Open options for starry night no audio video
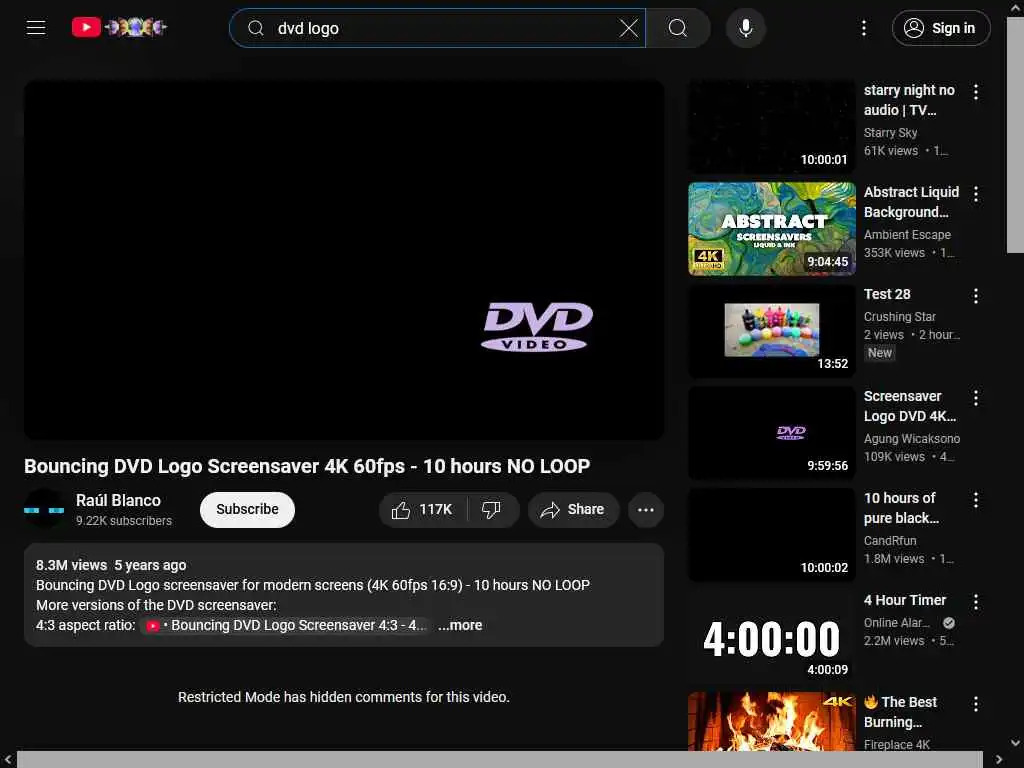Viewport: 1024px width, 768px height. click(x=976, y=92)
